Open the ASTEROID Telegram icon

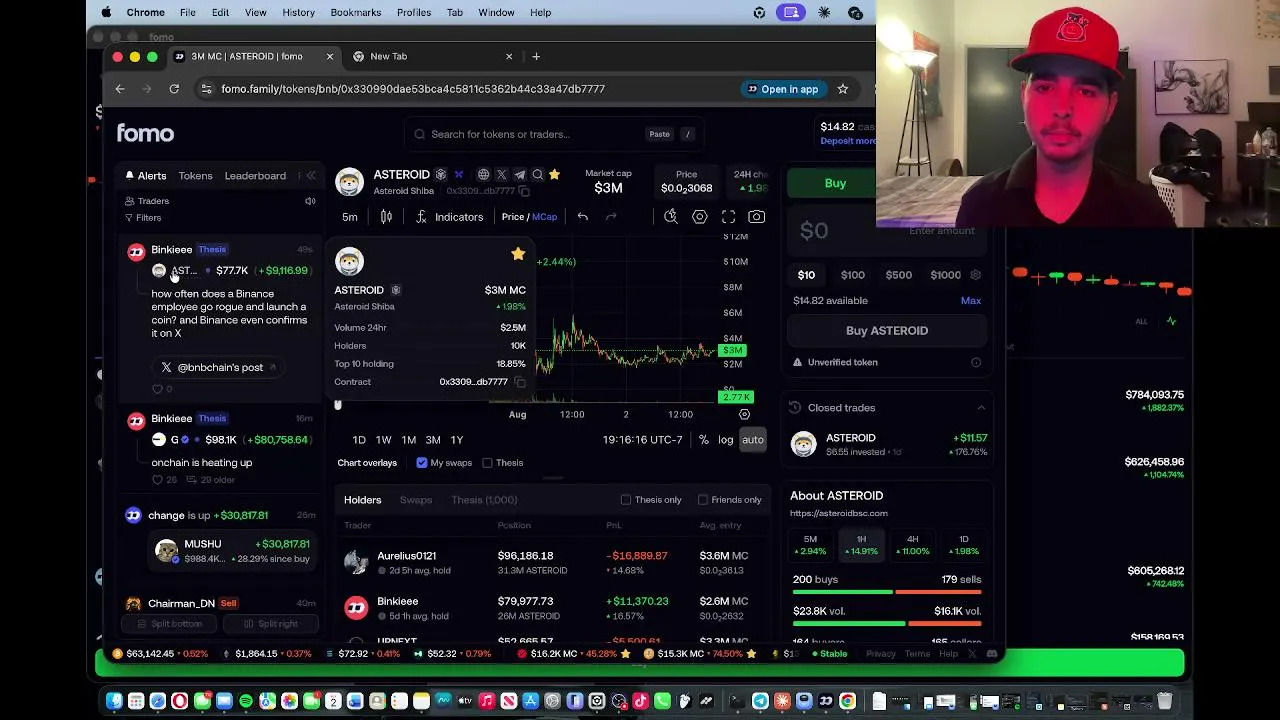point(519,175)
